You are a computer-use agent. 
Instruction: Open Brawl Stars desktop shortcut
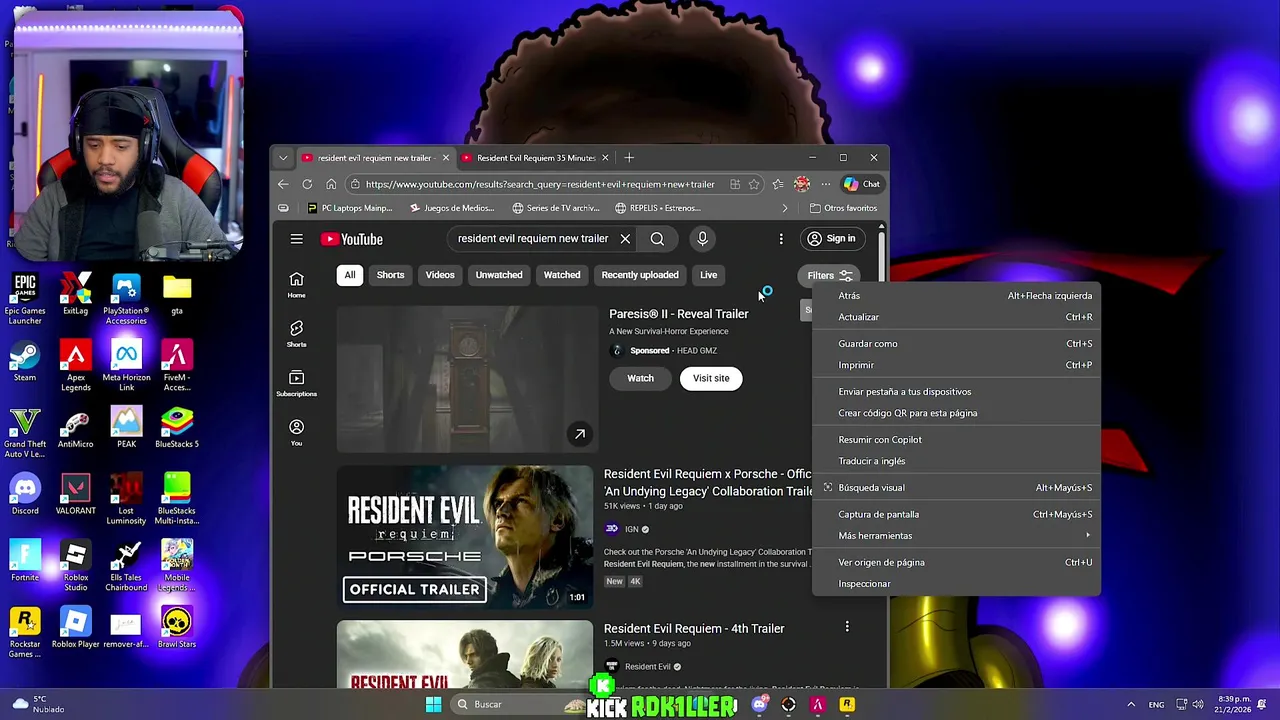coord(176,629)
